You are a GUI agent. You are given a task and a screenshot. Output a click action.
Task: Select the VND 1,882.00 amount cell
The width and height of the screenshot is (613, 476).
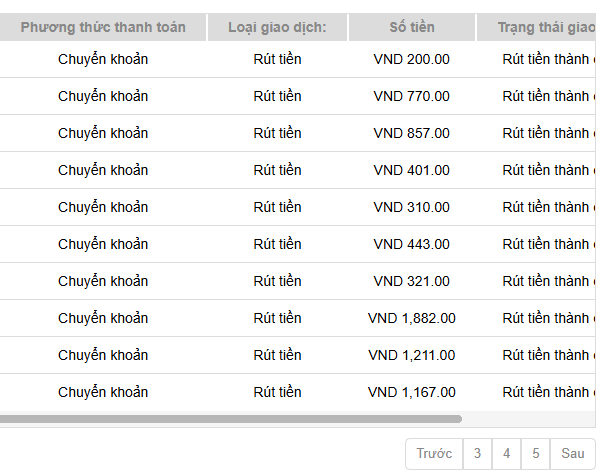[412, 318]
